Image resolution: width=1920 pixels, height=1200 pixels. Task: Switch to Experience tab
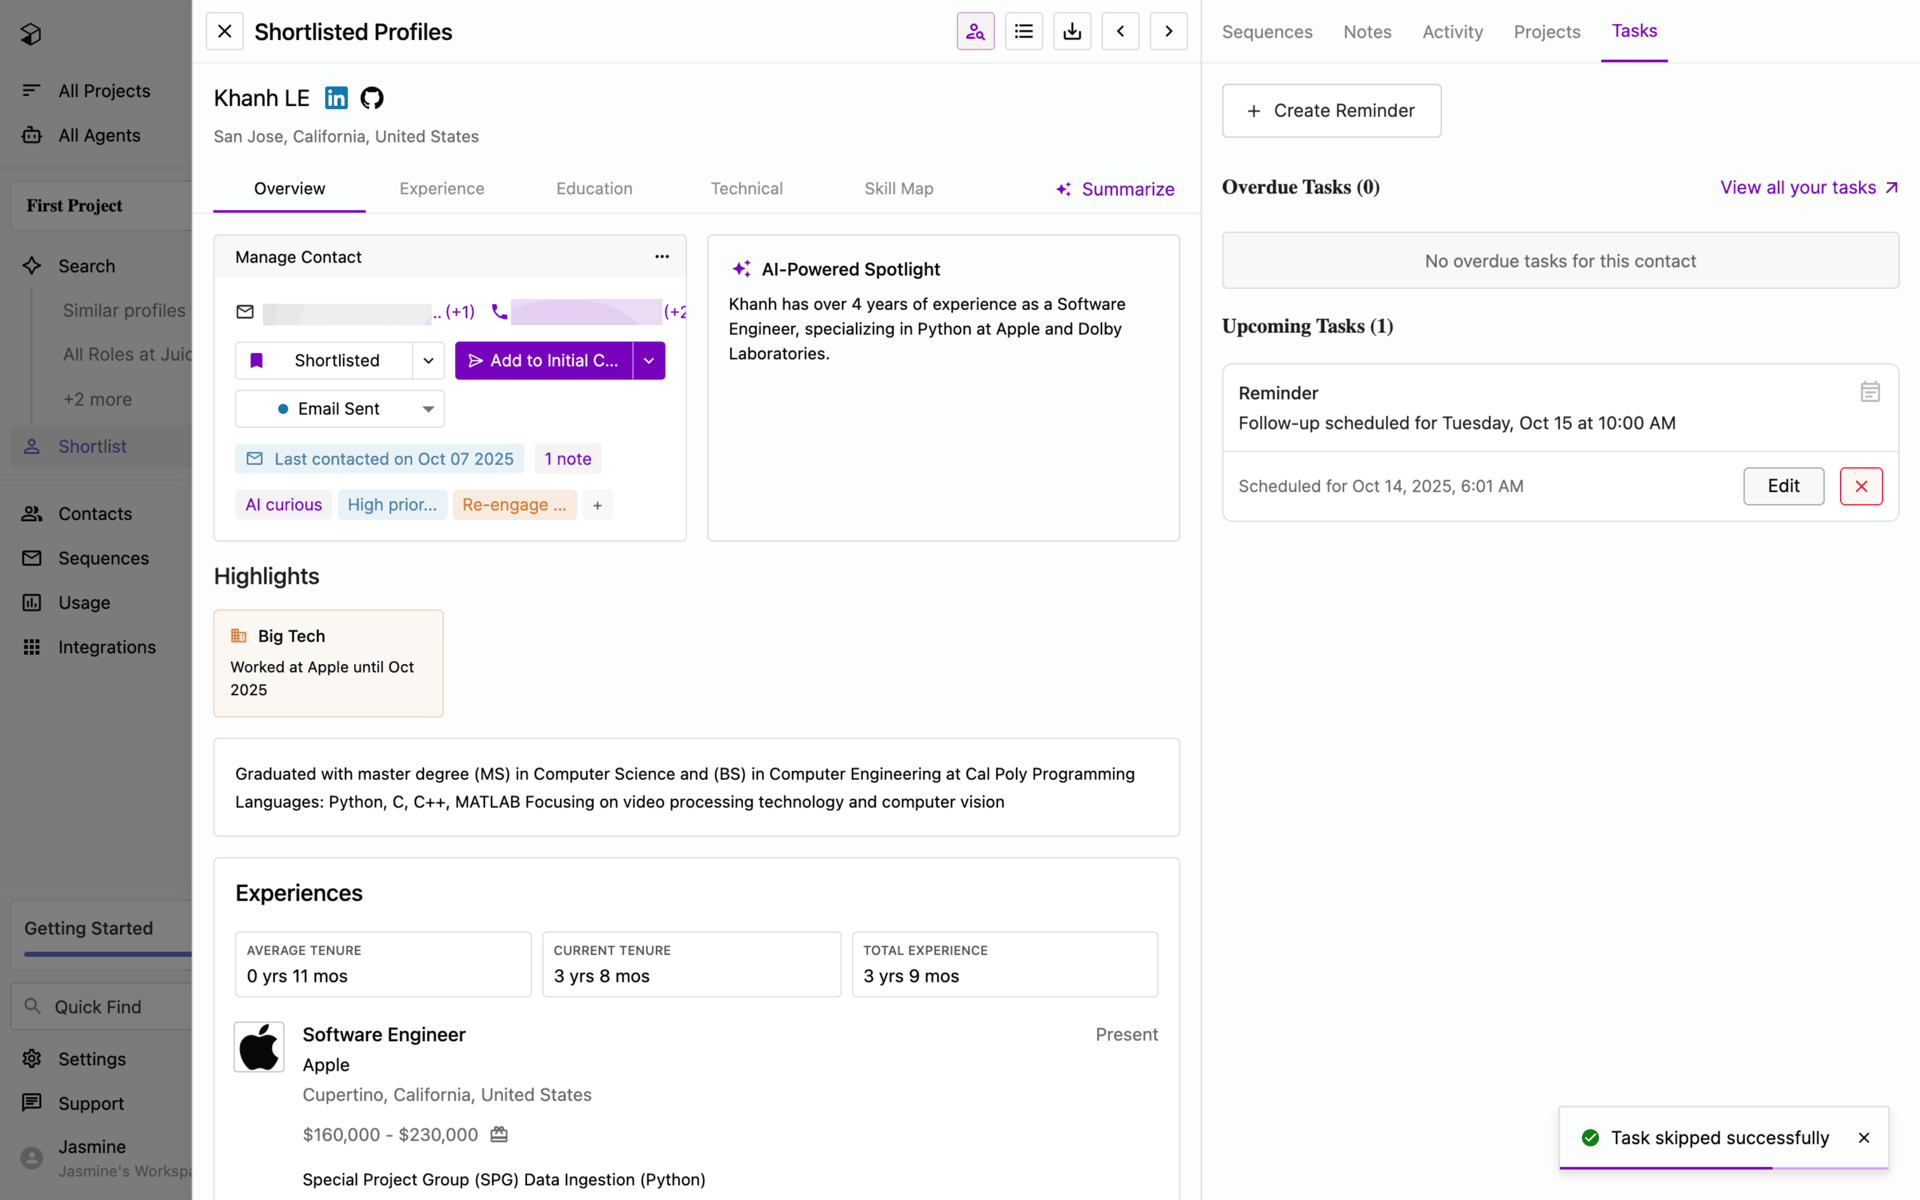[442, 188]
